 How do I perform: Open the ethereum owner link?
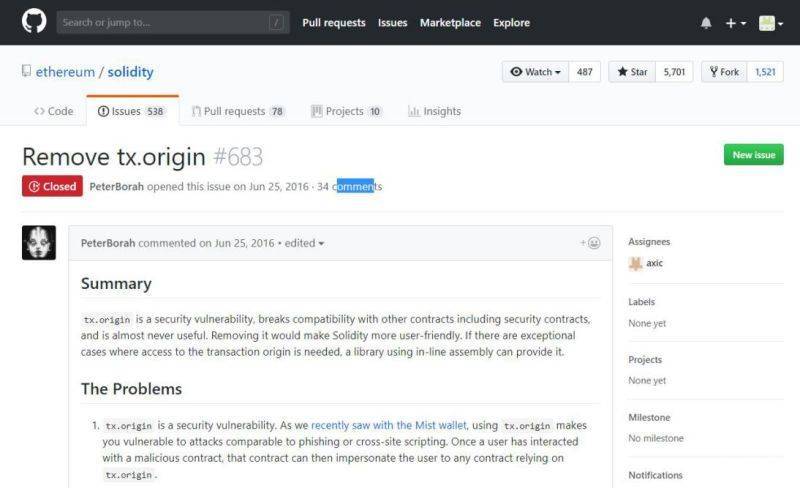click(x=65, y=72)
